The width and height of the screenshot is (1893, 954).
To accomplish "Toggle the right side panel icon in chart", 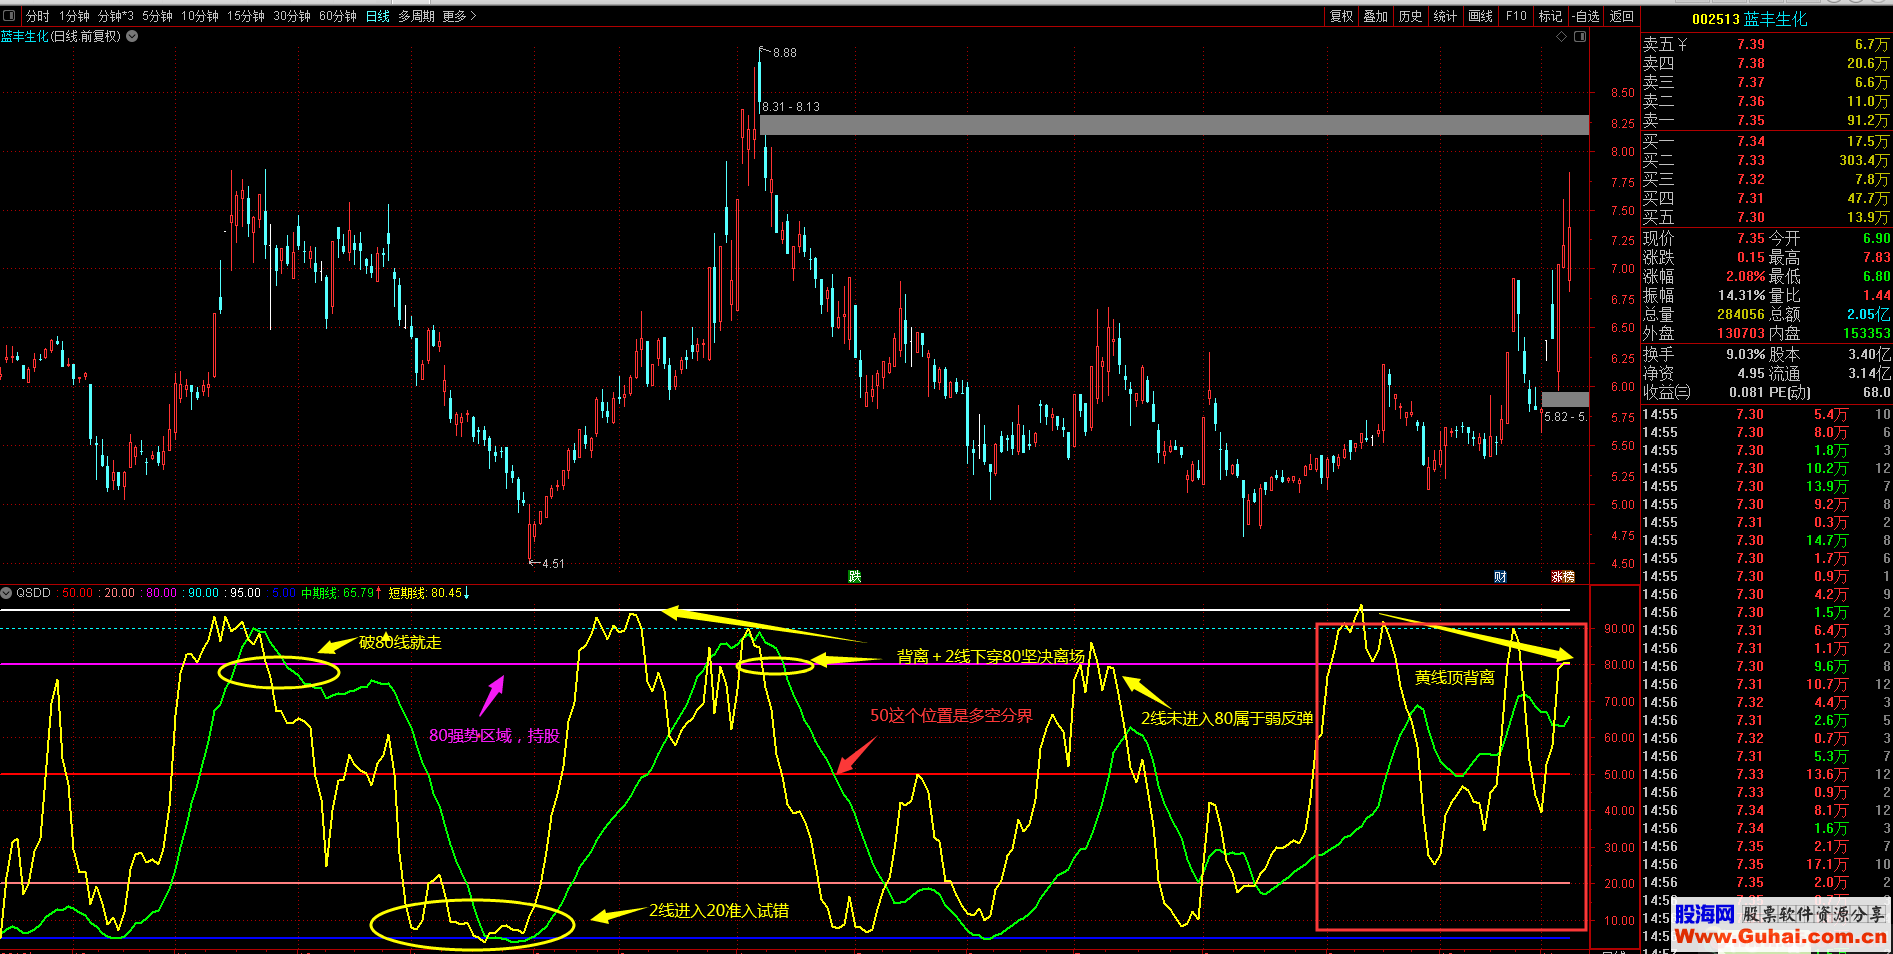I will pos(1580,36).
